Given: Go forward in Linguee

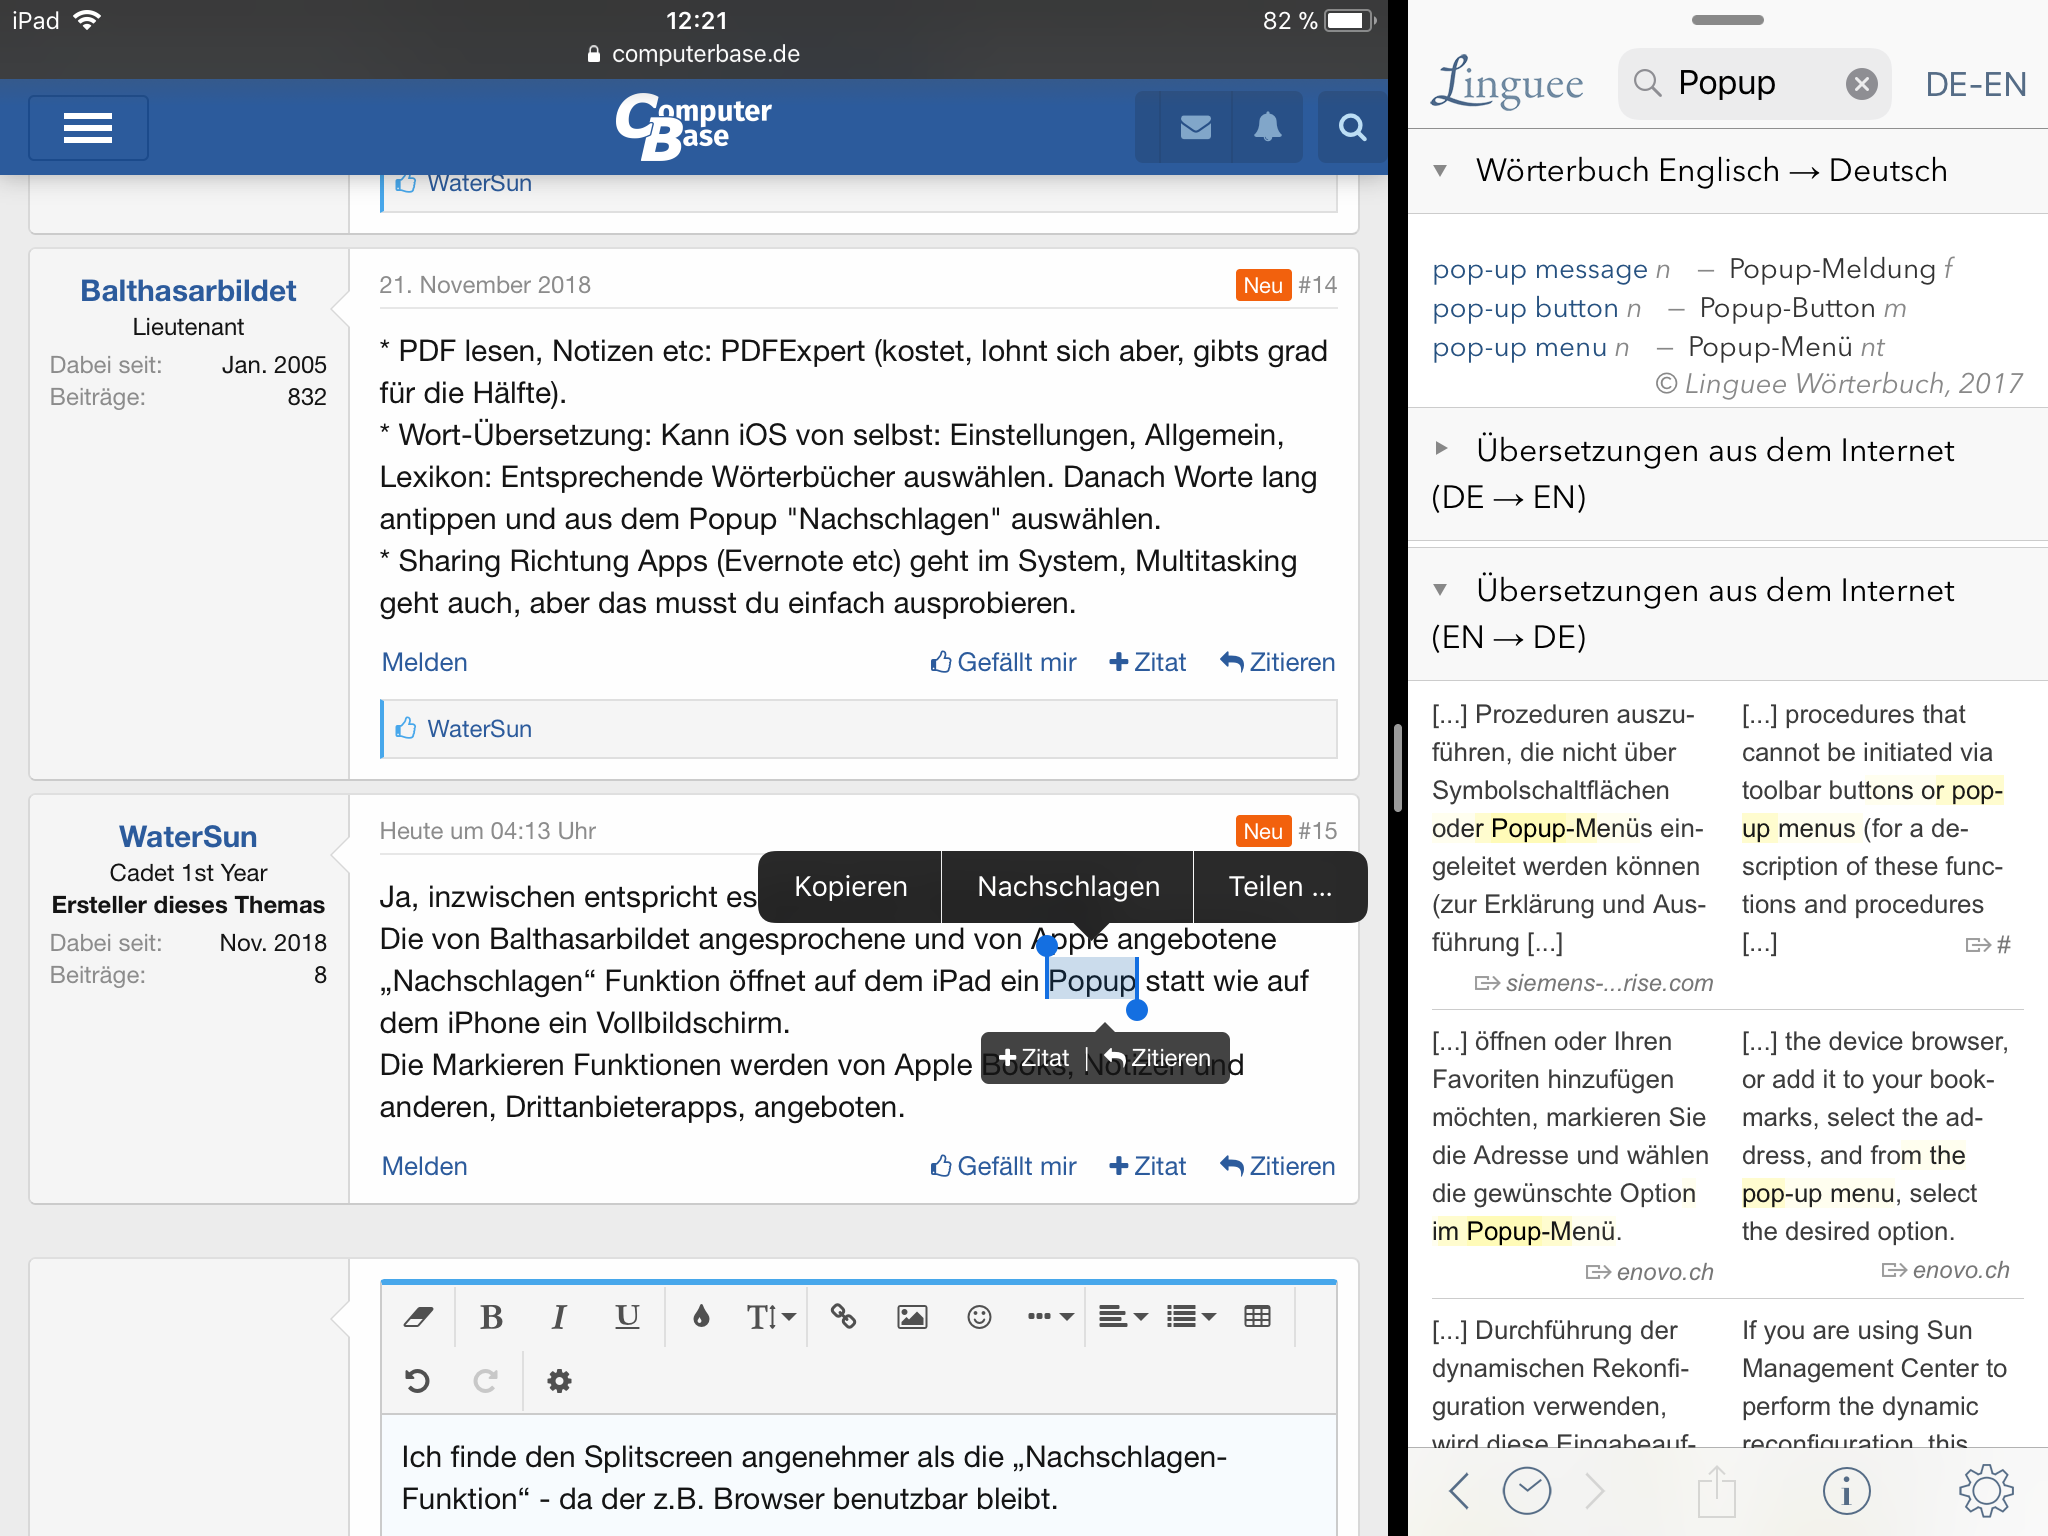Looking at the screenshot, I should [x=1595, y=1490].
